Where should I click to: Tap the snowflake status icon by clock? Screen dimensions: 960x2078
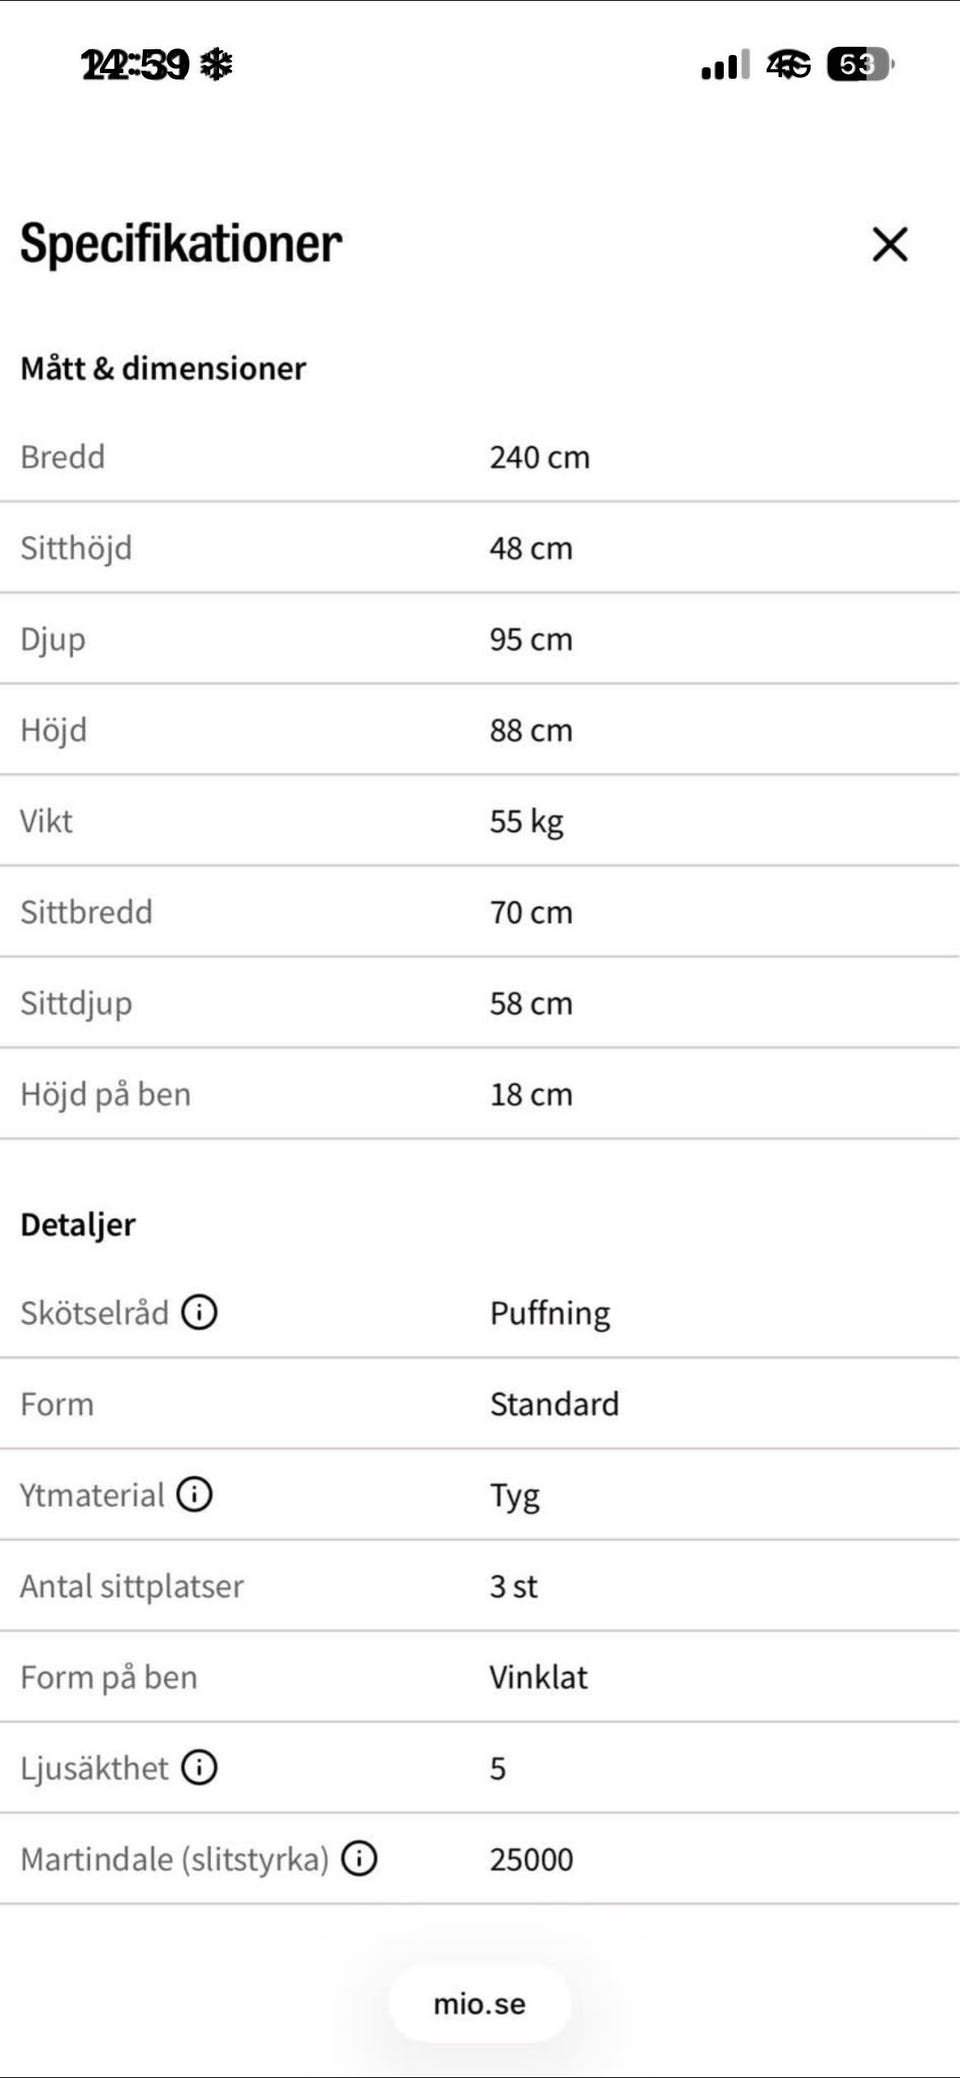click(216, 65)
